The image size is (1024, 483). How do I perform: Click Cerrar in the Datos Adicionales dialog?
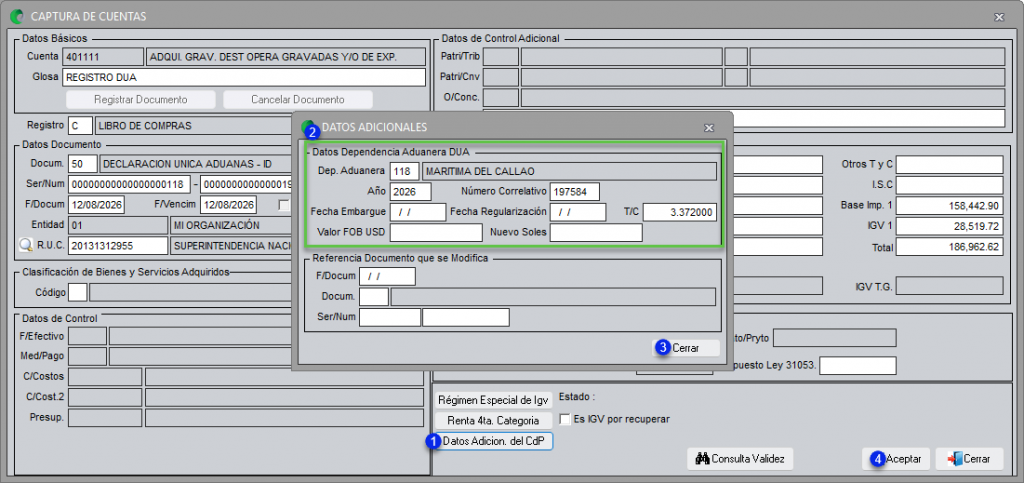point(685,349)
